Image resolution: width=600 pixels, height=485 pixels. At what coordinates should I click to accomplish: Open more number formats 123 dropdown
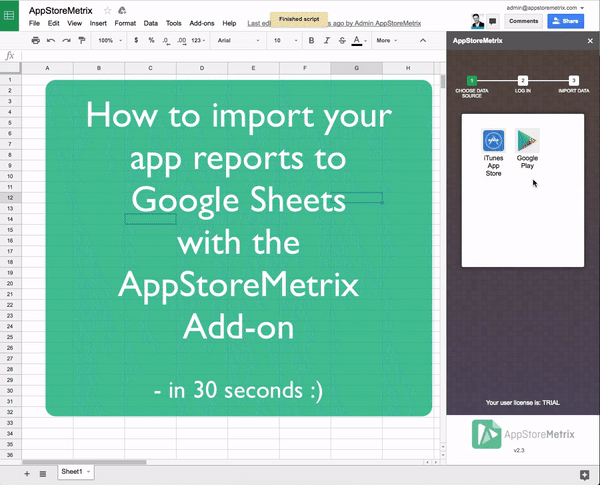[x=198, y=40]
